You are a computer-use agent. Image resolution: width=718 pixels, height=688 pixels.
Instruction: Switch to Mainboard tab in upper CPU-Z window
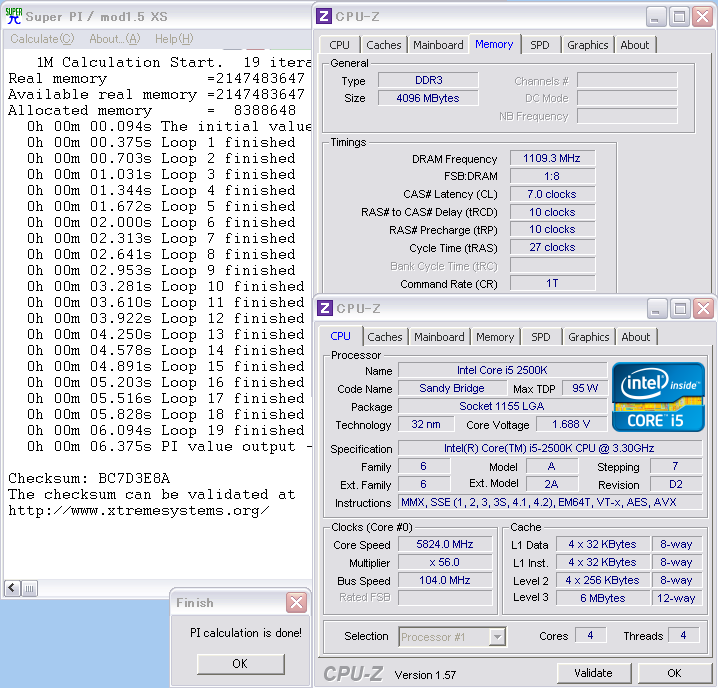(x=438, y=45)
